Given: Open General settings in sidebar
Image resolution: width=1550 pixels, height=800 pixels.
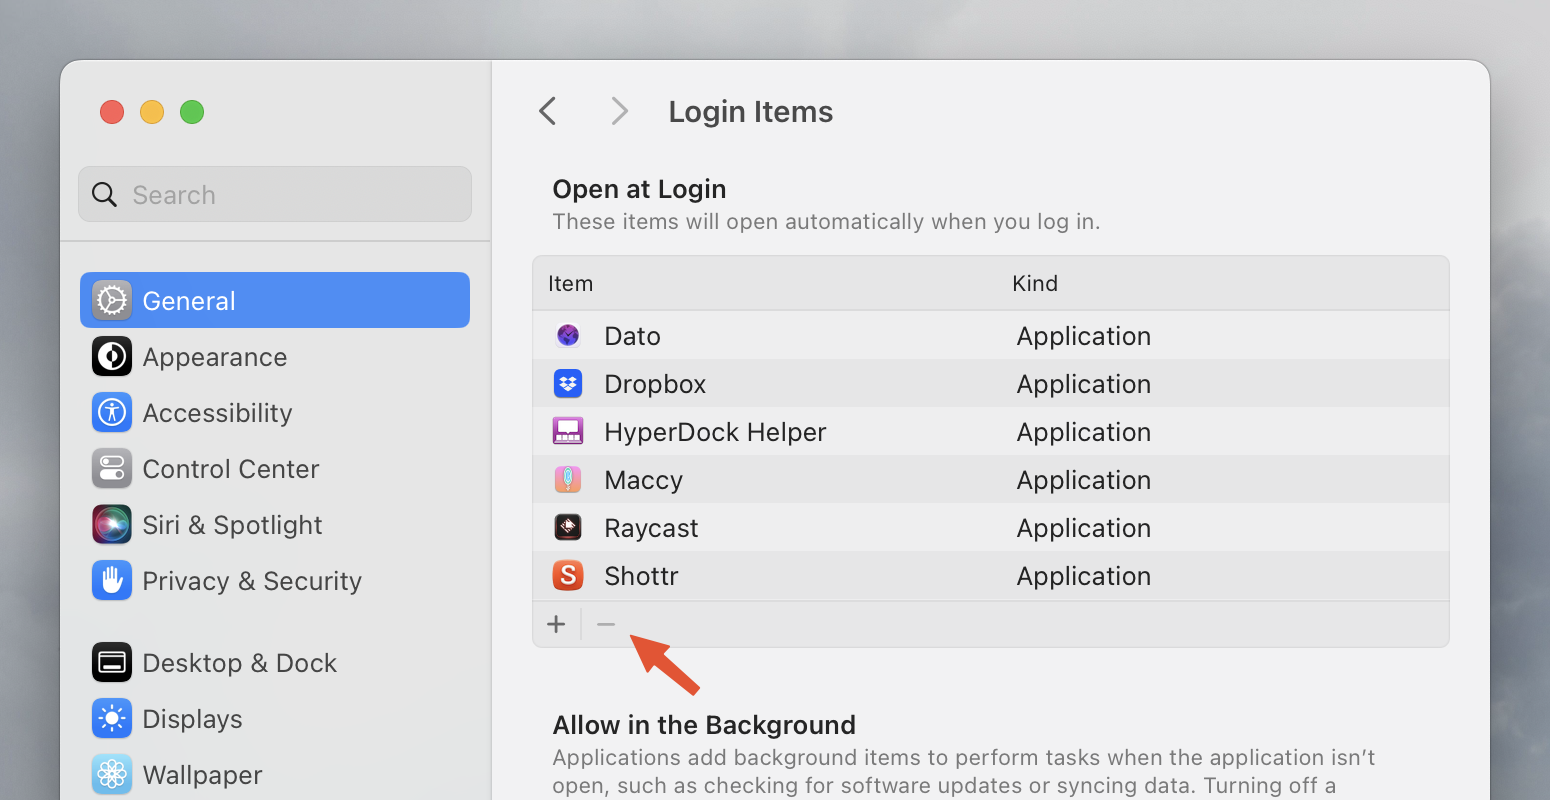Looking at the screenshot, I should pyautogui.click(x=275, y=300).
